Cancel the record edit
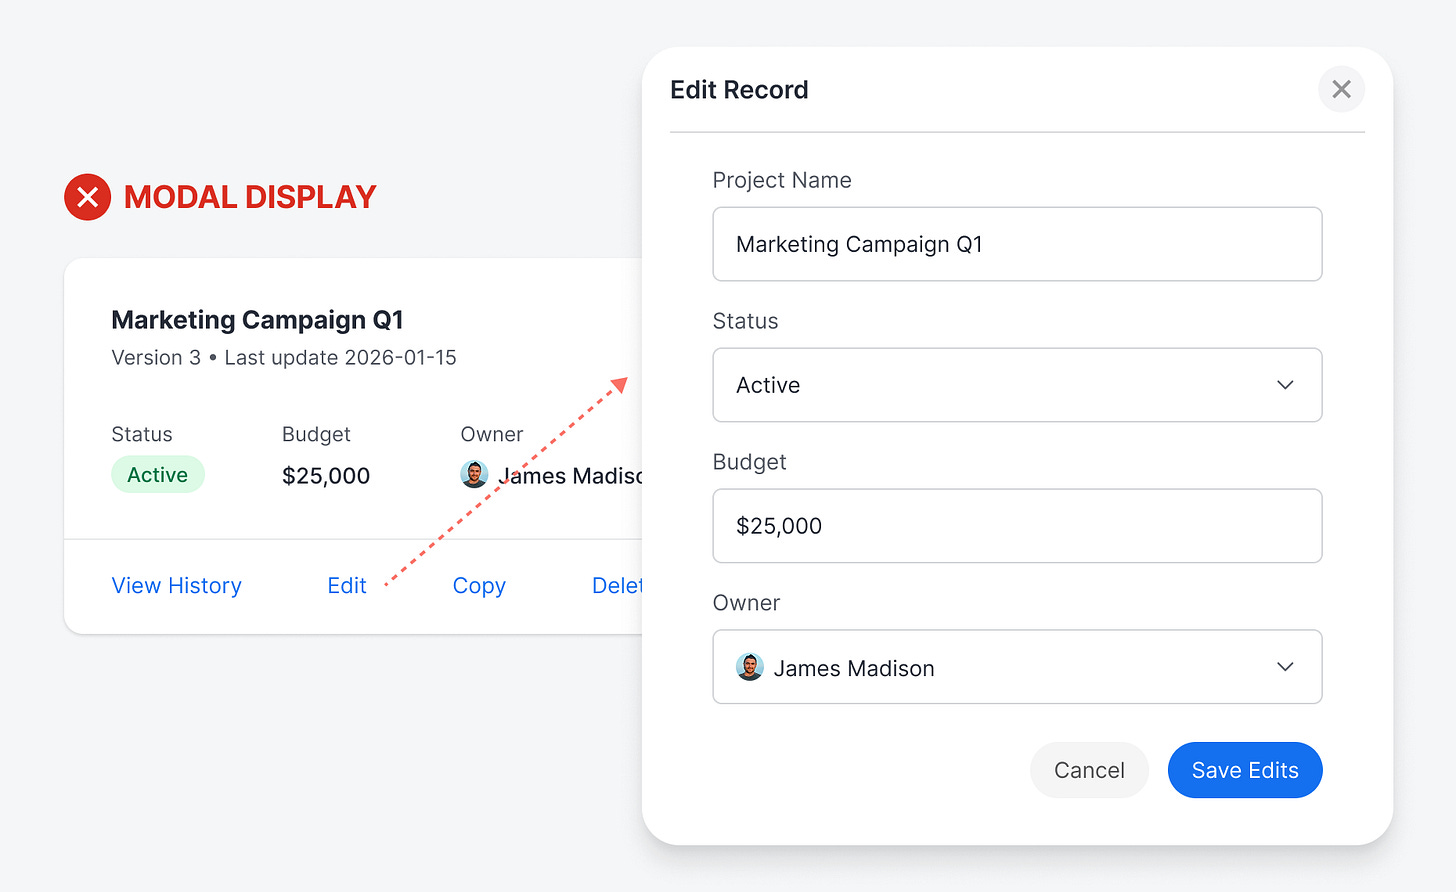The width and height of the screenshot is (1456, 892). (1089, 770)
